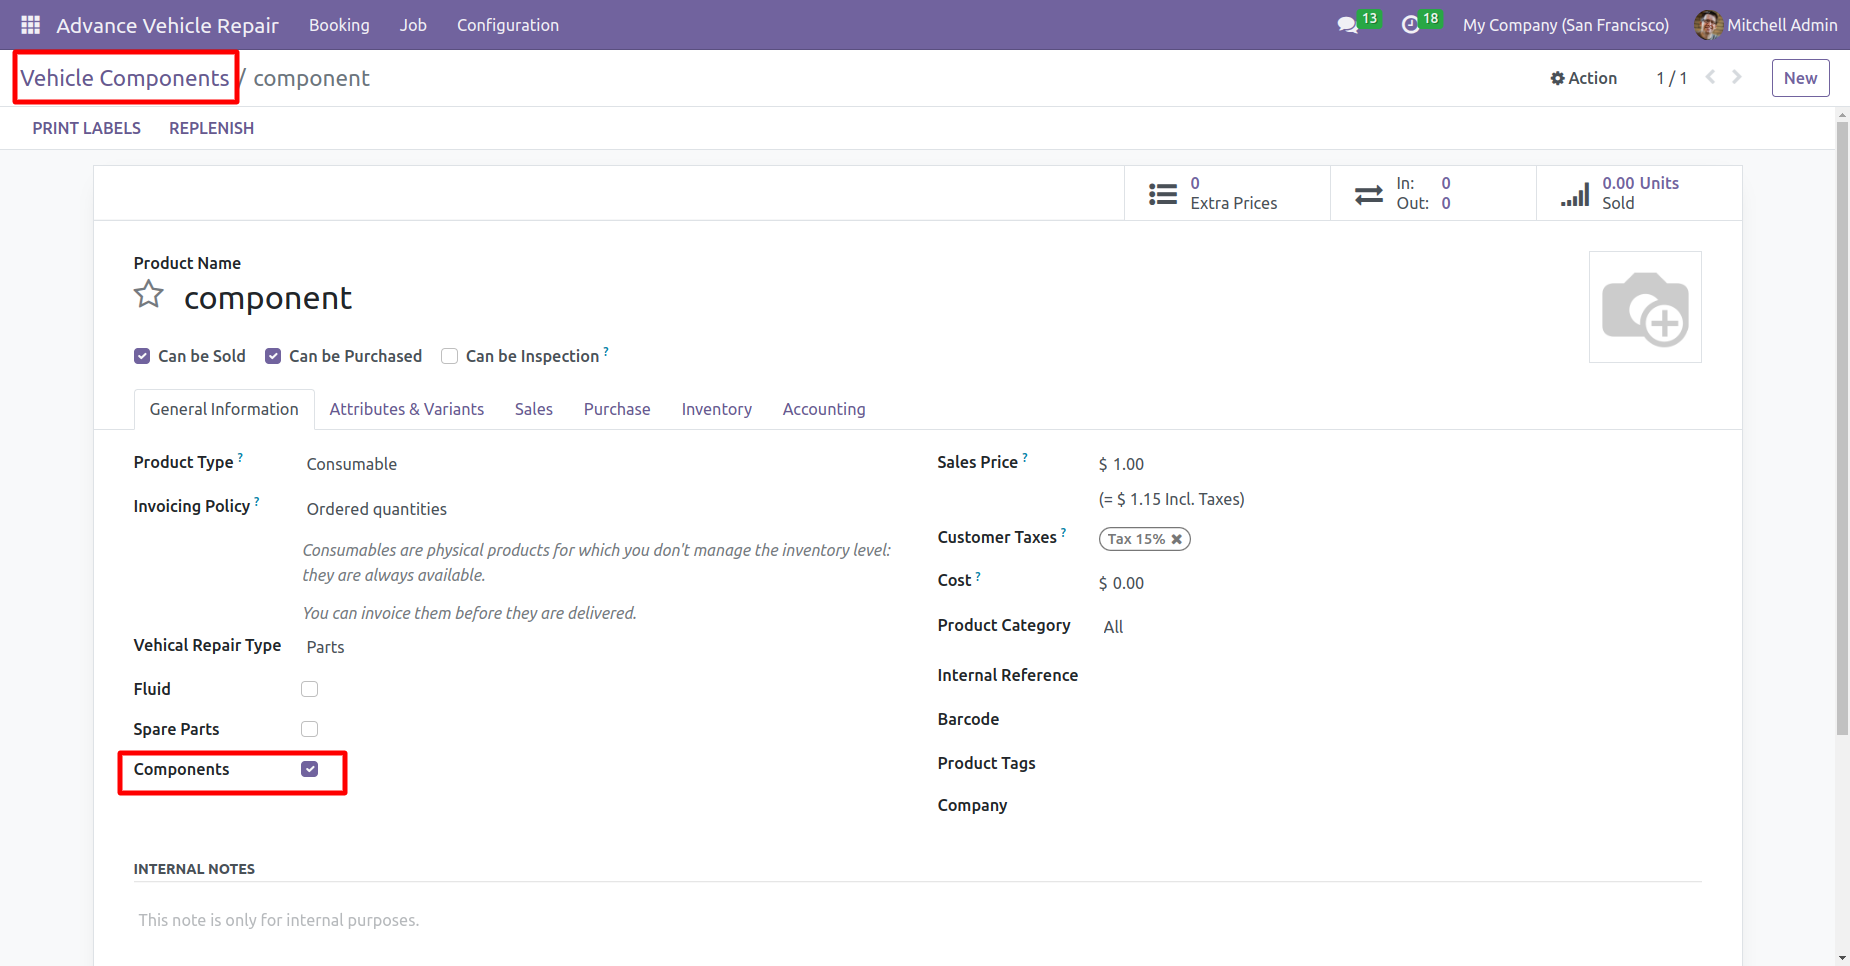This screenshot has width=1850, height=966.
Task: Open the activities clock icon with 18 badge
Action: point(1410,25)
